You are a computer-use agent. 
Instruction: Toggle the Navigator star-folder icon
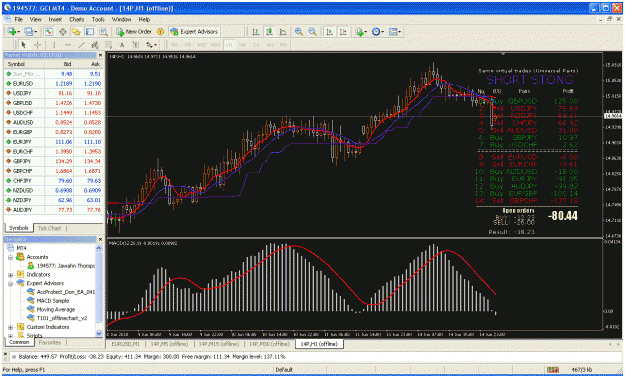76,31
